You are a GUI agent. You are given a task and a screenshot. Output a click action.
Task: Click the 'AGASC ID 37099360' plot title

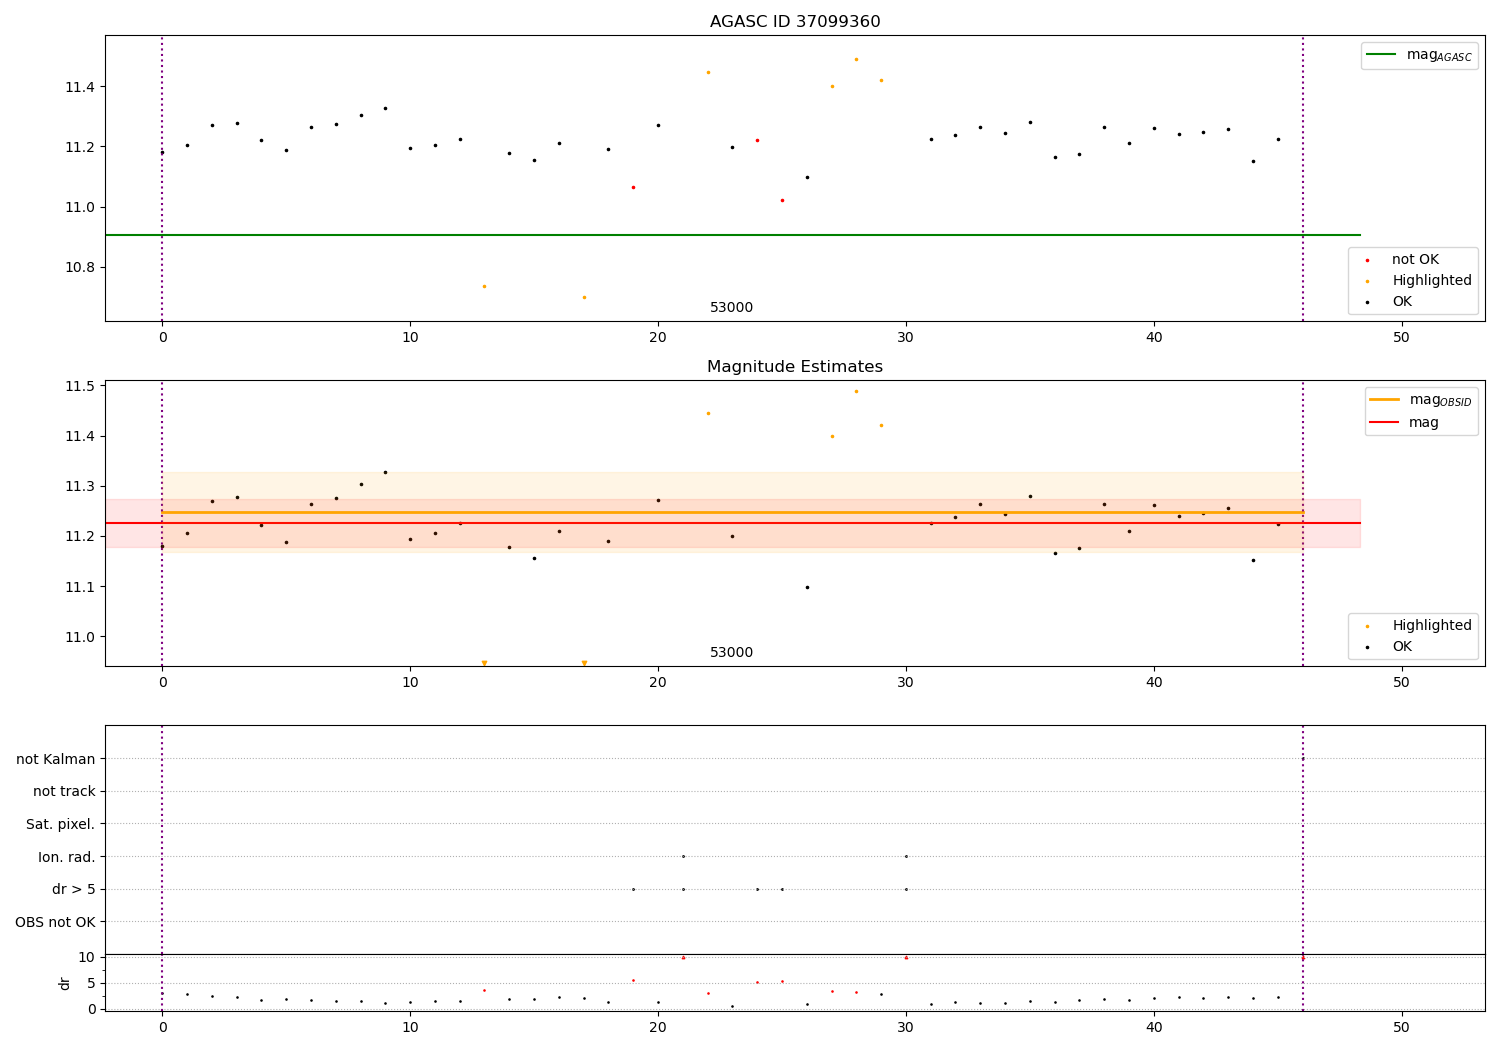pyautogui.click(x=795, y=22)
